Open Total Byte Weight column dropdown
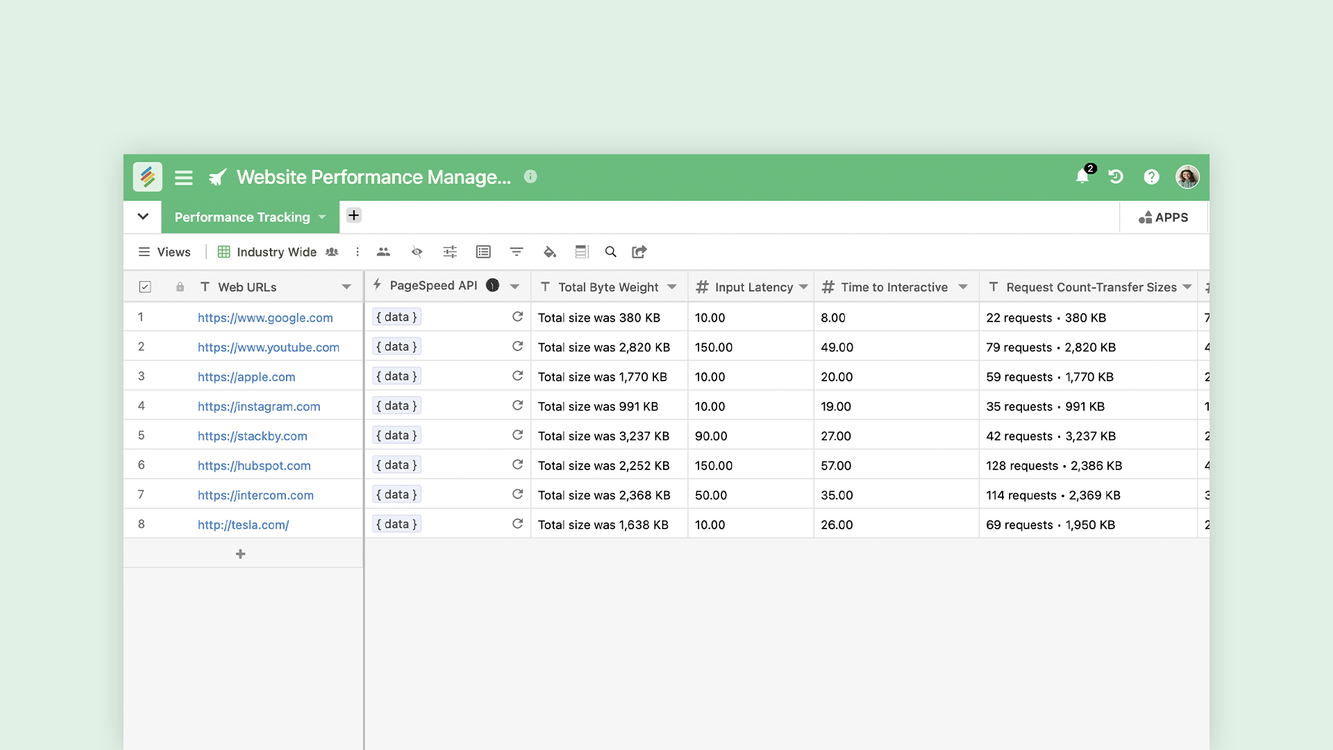Viewport: 1333px width, 750px height. tap(672, 287)
